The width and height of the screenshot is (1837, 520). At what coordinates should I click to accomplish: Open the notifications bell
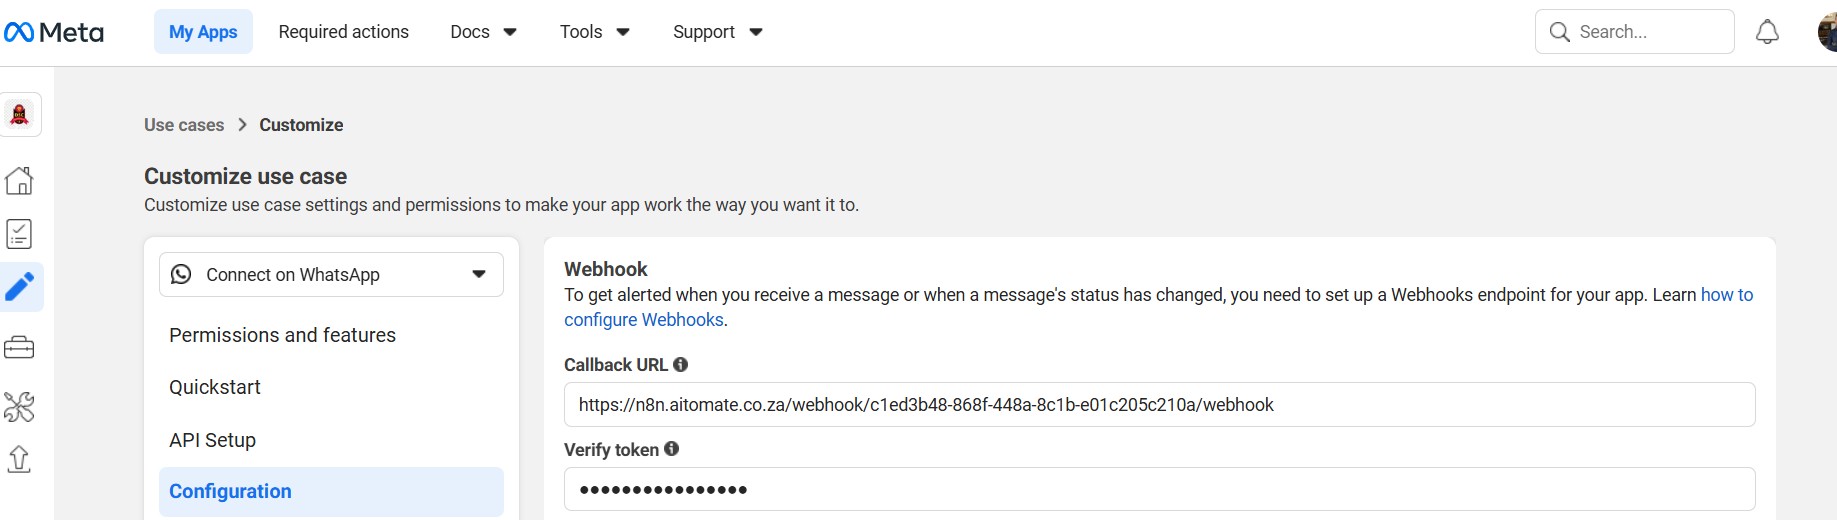pos(1767,32)
